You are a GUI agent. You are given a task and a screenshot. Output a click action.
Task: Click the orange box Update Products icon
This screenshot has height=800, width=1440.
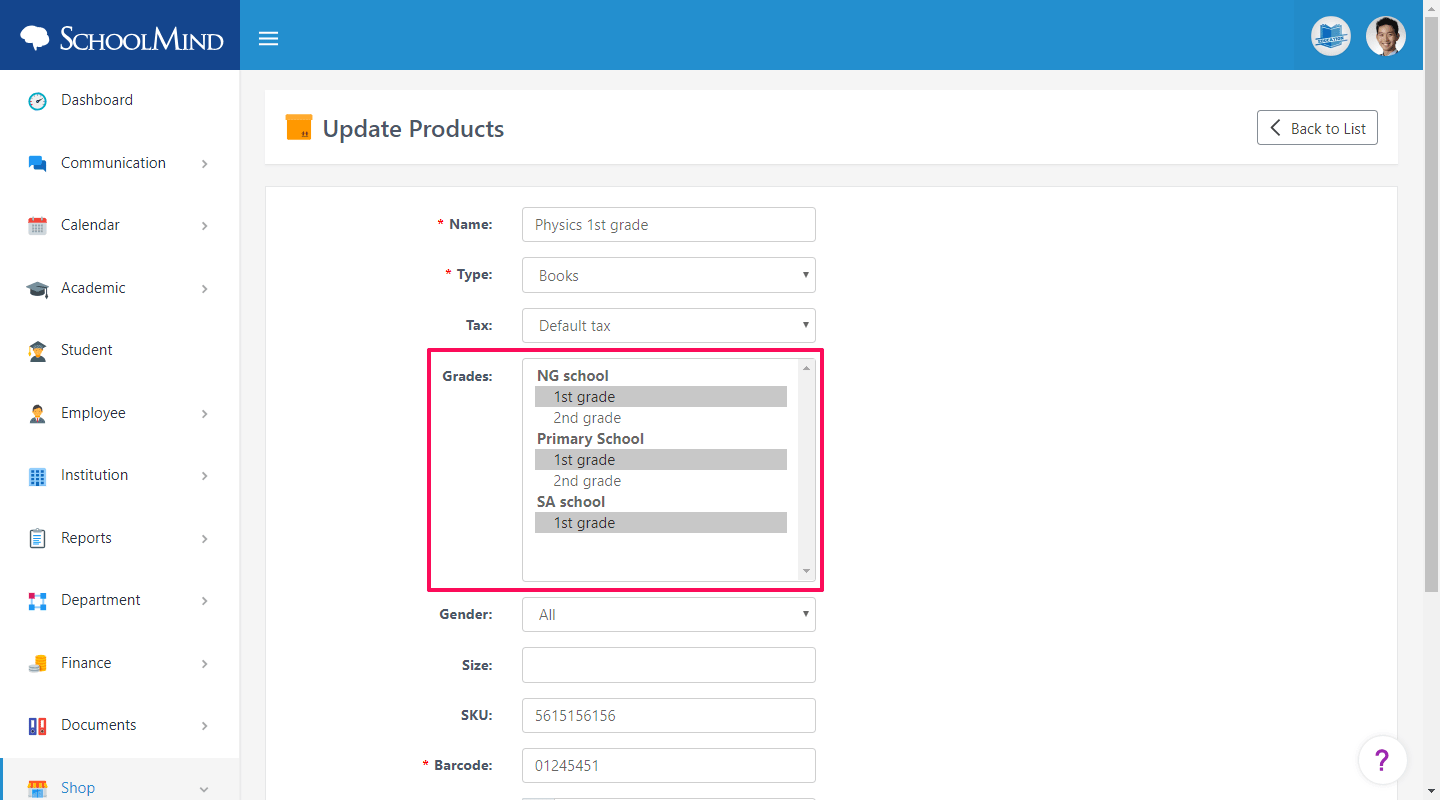point(298,127)
